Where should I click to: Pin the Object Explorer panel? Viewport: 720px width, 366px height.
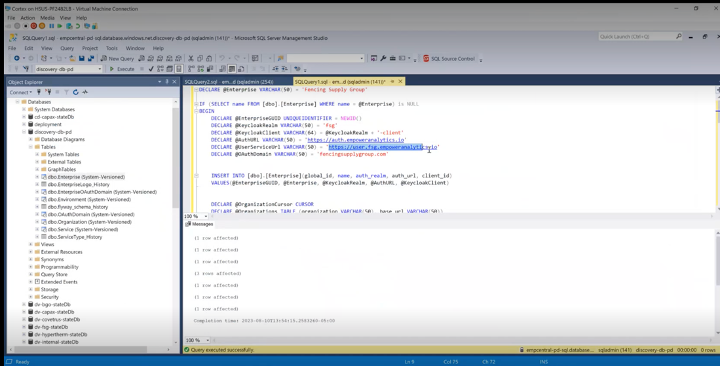[167, 82]
